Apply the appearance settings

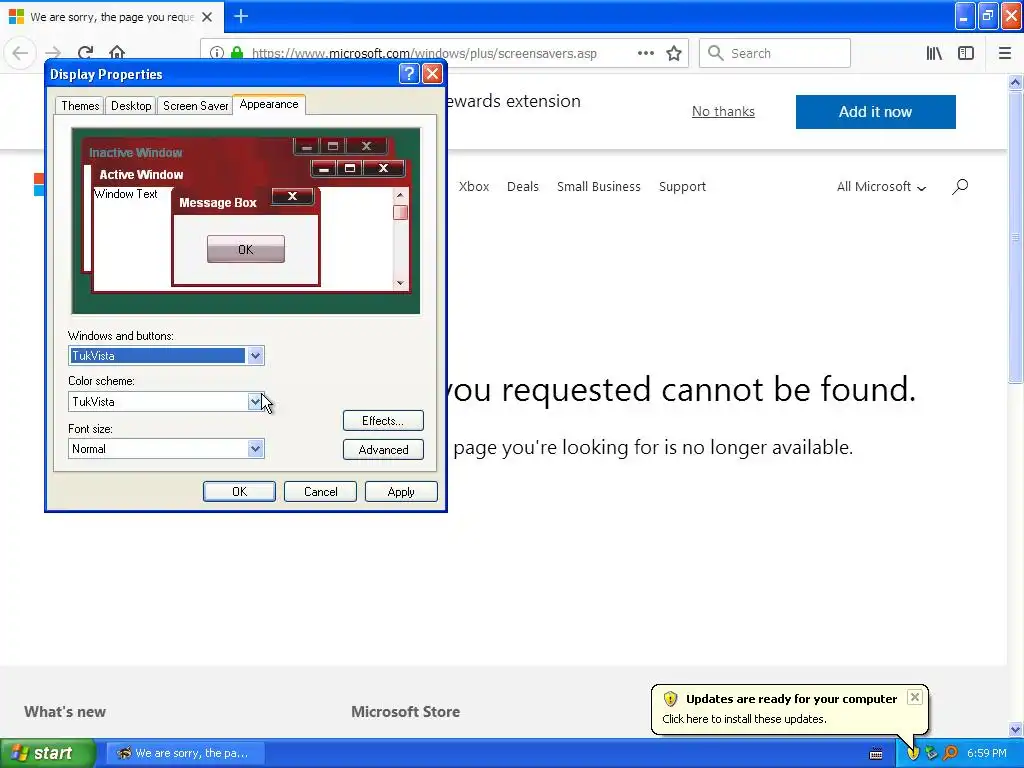(401, 492)
